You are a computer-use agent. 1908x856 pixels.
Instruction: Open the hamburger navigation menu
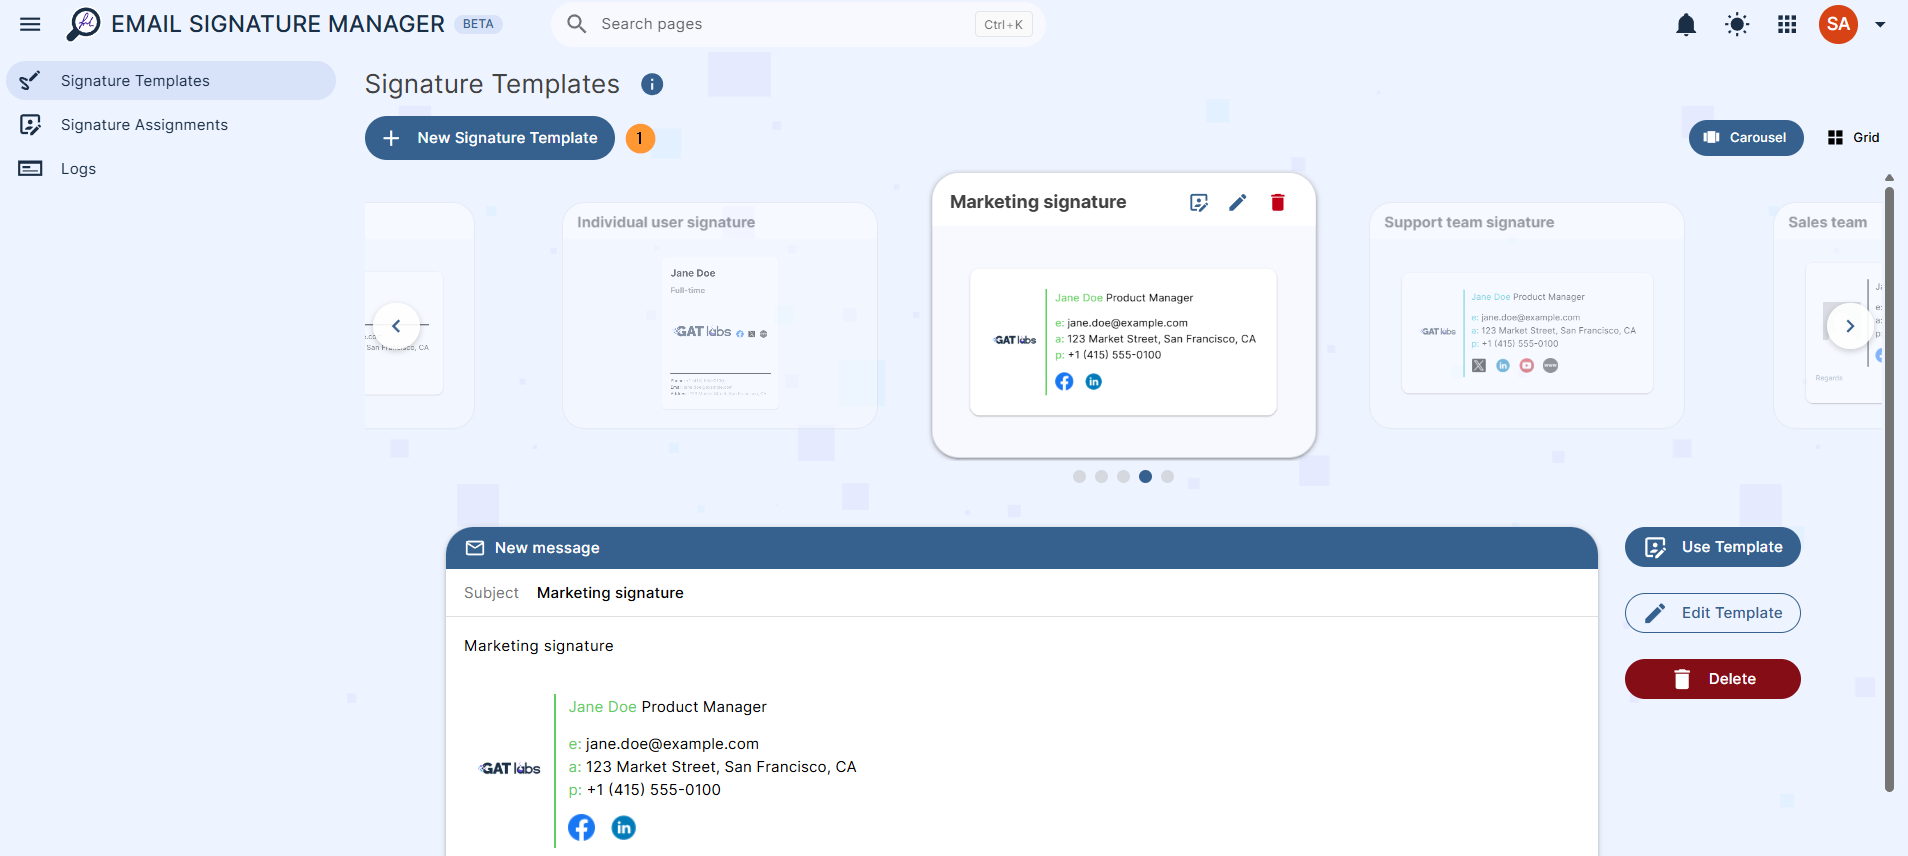point(30,24)
